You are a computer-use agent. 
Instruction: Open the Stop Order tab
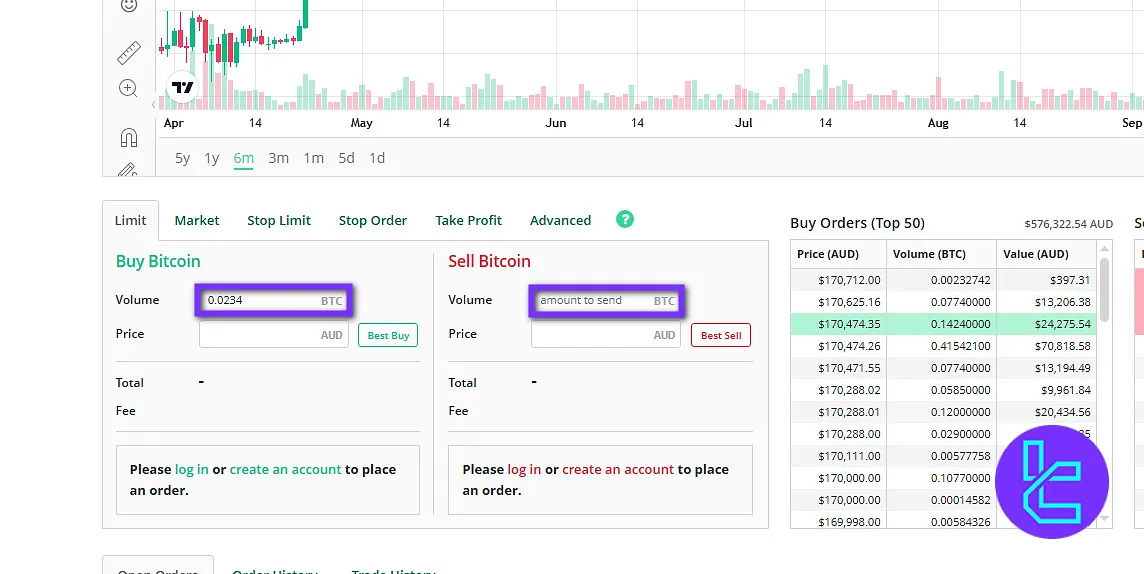[x=373, y=220]
